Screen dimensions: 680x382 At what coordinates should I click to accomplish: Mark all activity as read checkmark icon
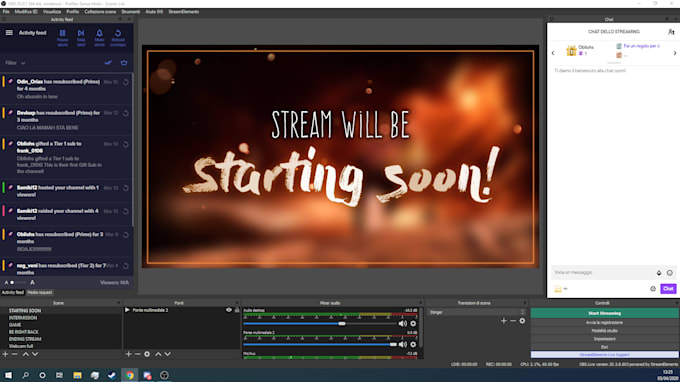(108, 63)
